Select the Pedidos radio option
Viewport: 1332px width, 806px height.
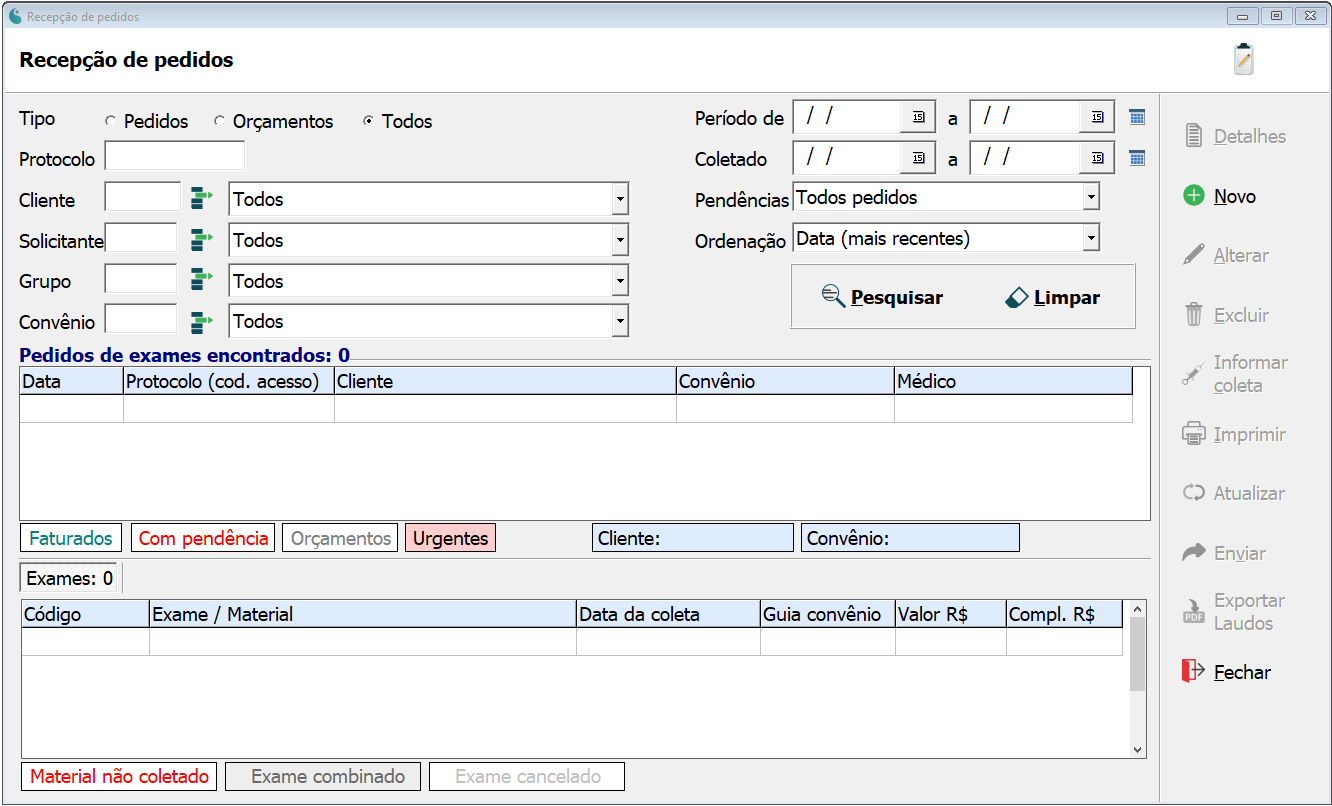(110, 121)
